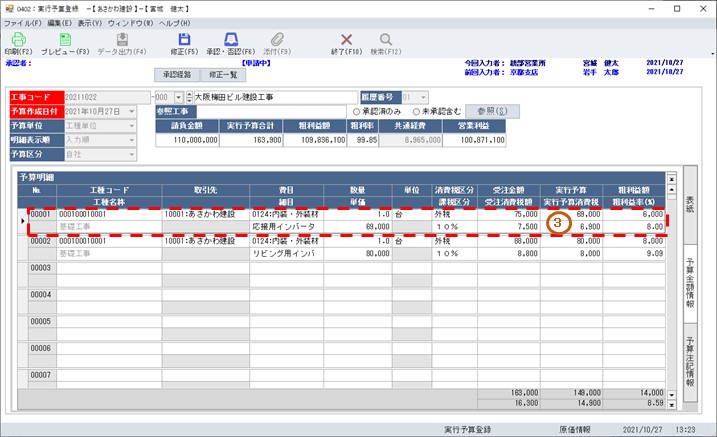Click the 検索 (F12) search icon
The image size is (717, 437).
coord(385,40)
